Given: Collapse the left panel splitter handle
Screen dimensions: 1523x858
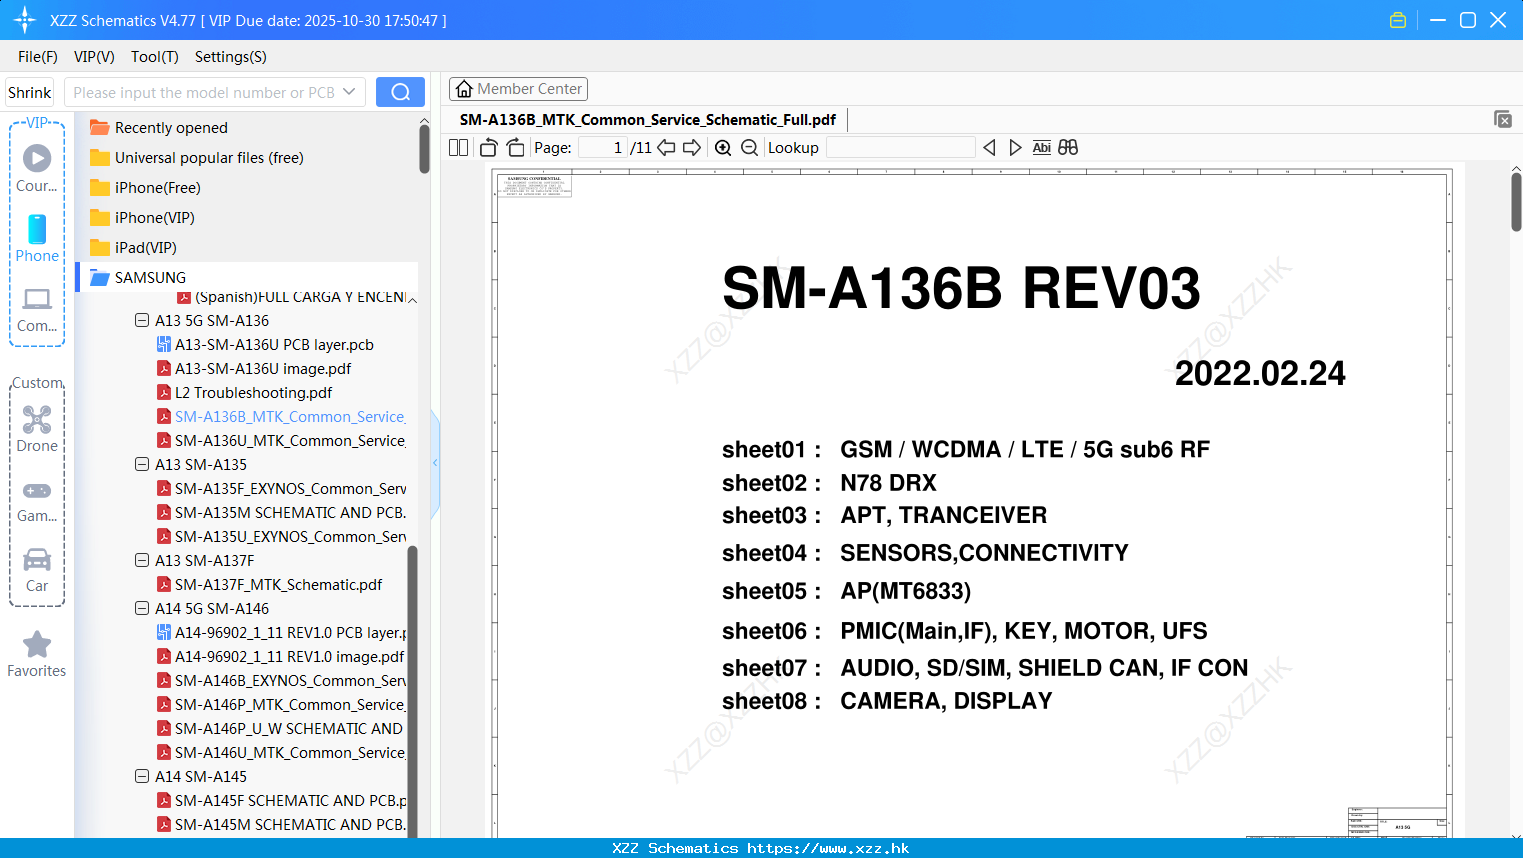Looking at the screenshot, I should (435, 463).
